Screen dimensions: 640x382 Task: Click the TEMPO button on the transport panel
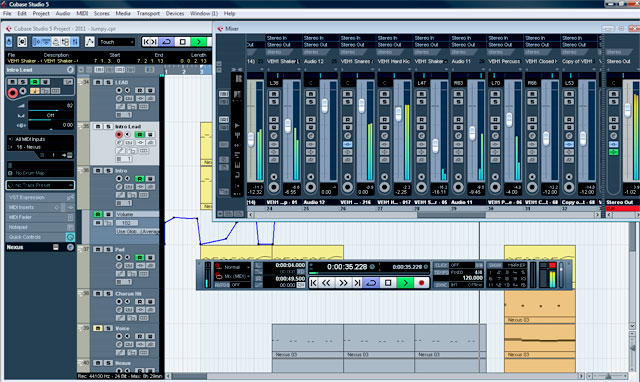(441, 272)
